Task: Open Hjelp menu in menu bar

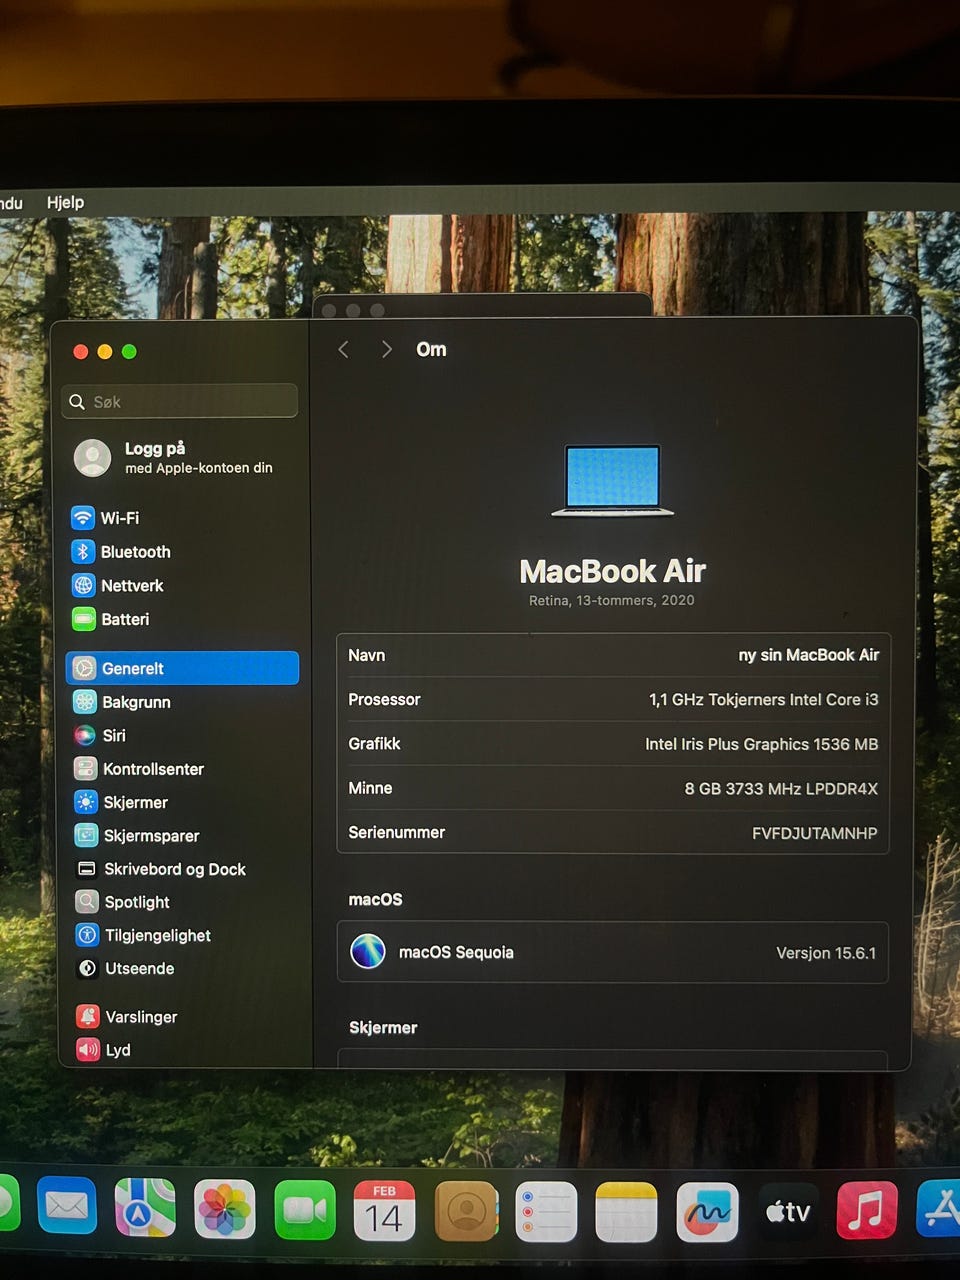Action: pos(65,202)
